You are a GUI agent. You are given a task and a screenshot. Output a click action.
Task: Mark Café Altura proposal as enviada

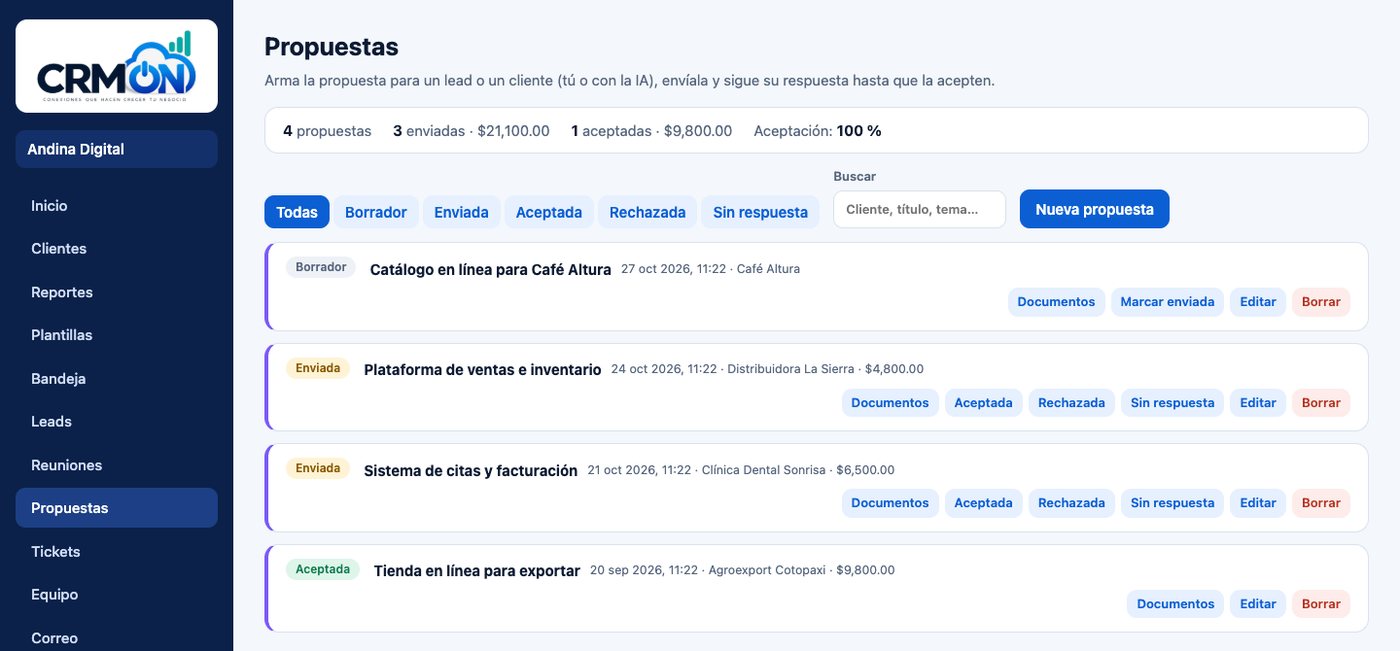click(x=1167, y=302)
